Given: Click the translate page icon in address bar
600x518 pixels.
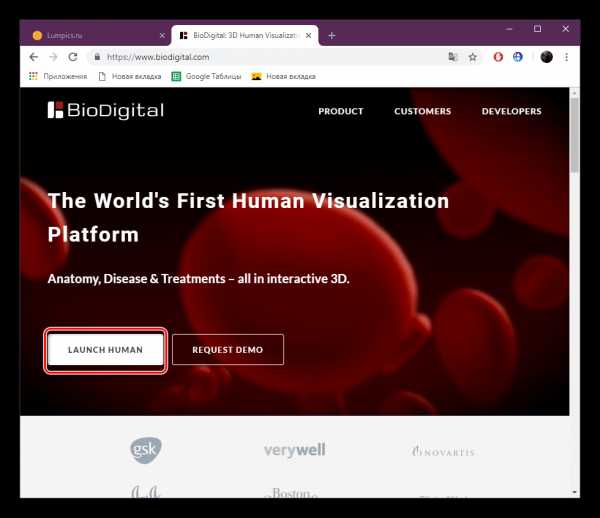Looking at the screenshot, I should pos(453,57).
